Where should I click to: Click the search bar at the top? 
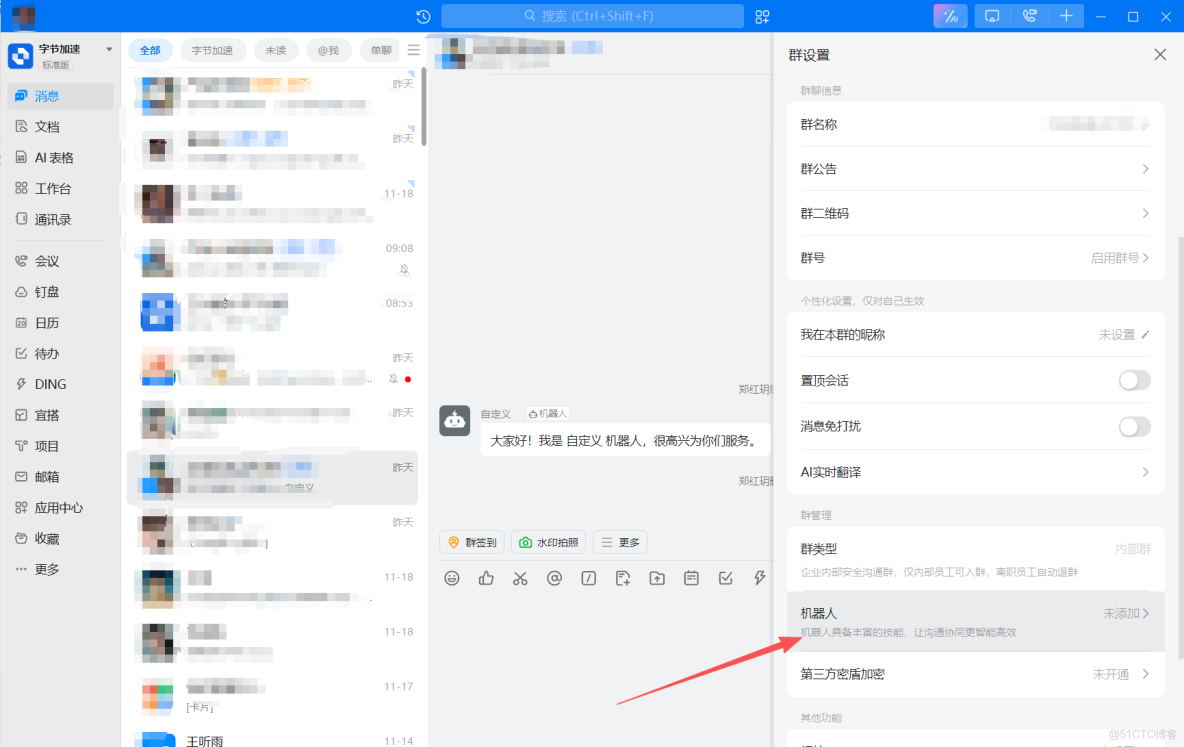point(592,16)
